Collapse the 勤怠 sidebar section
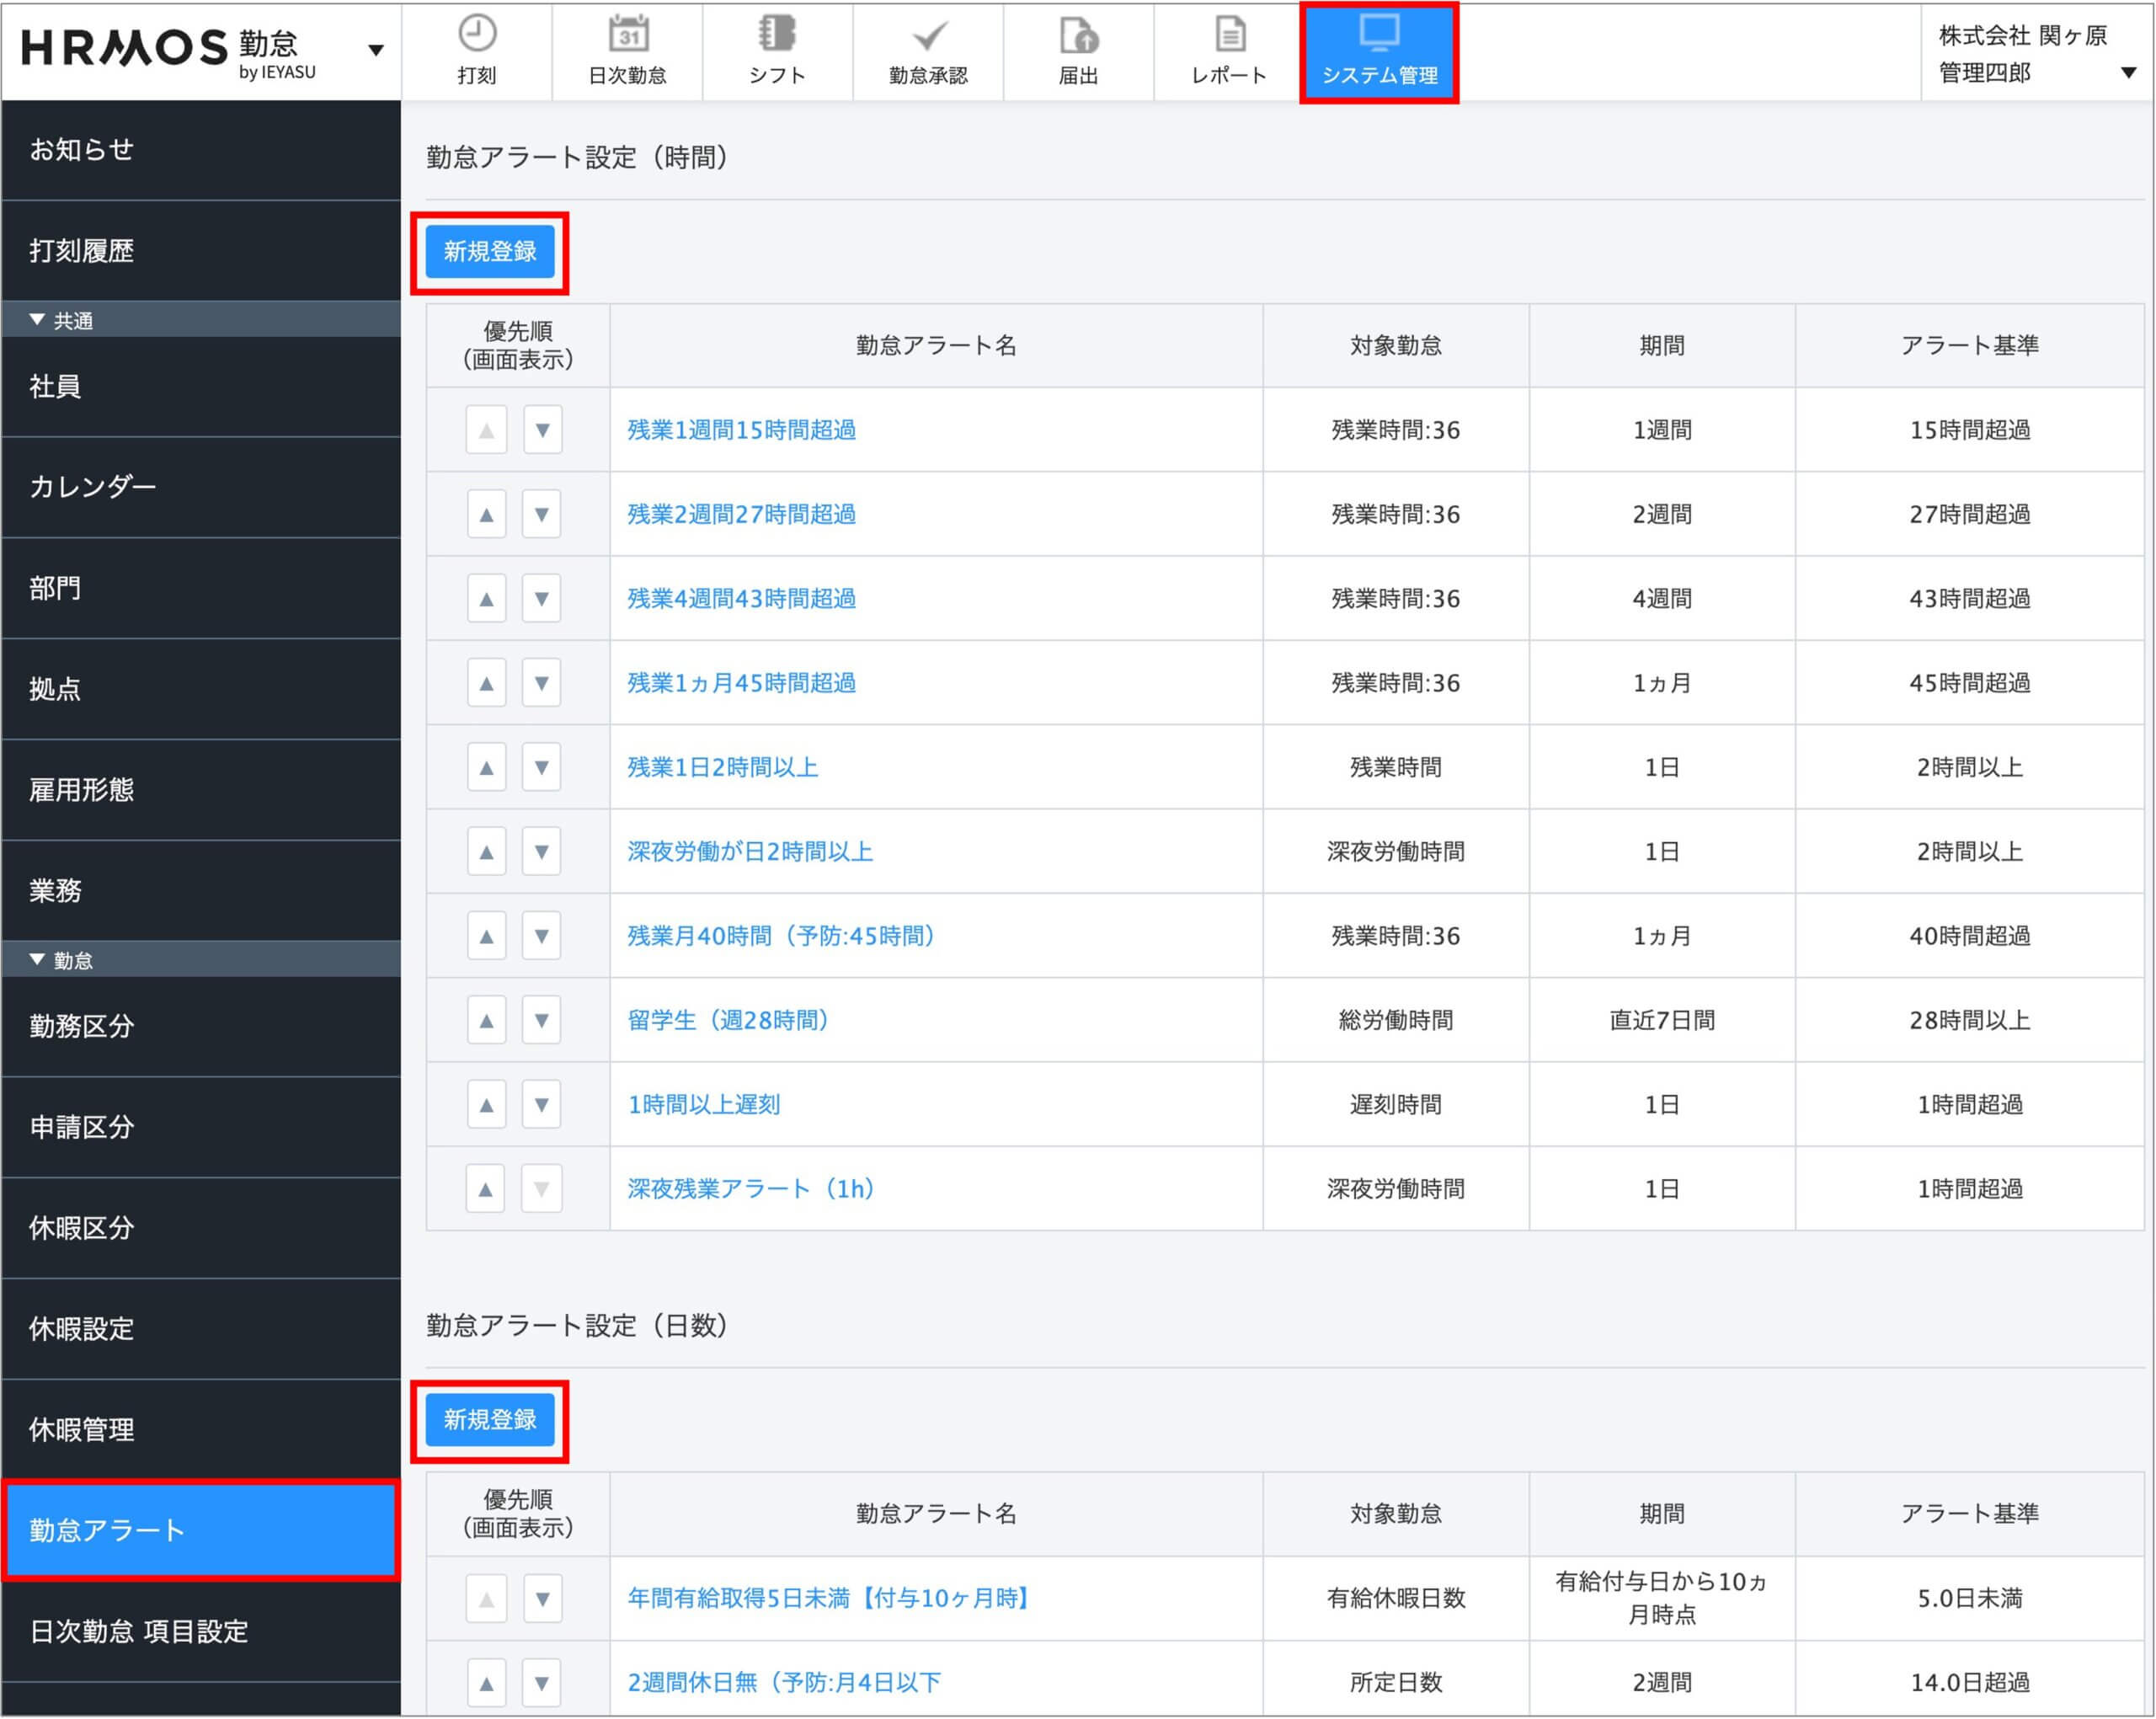Screen dimensions: 2156x1719 tap(38, 960)
